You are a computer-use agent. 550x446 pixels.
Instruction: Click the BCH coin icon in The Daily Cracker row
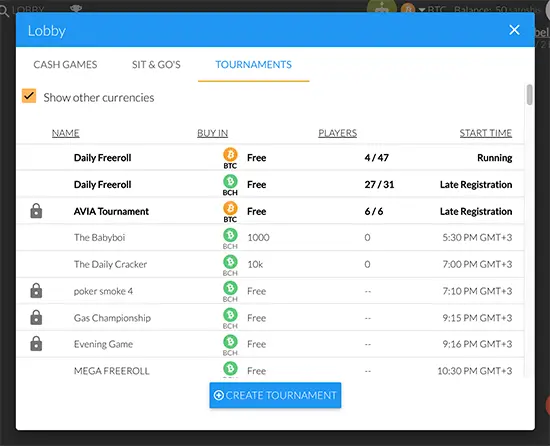point(230,262)
